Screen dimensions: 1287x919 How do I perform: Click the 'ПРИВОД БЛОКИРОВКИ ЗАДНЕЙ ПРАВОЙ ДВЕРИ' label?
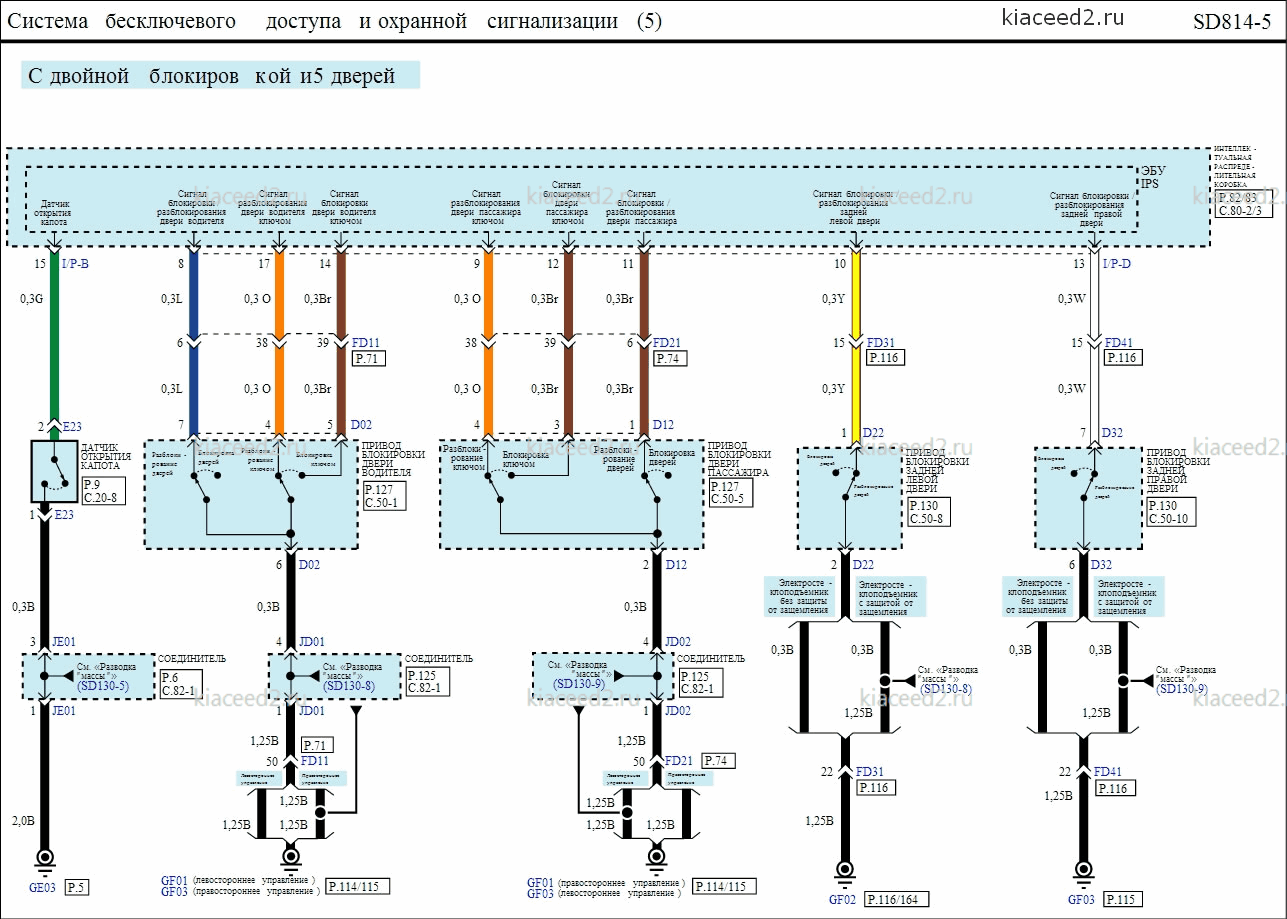pyautogui.click(x=1178, y=471)
